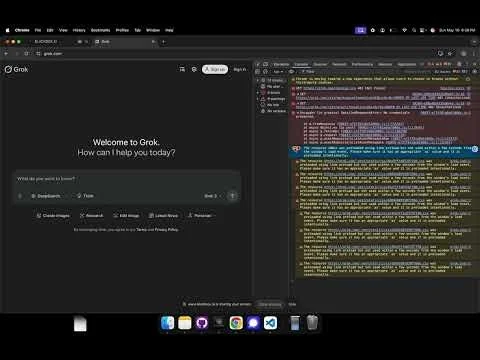Image resolution: width=480 pixels, height=360 pixels.
Task: Open the Sources tab in DevTools
Action: click(x=320, y=64)
